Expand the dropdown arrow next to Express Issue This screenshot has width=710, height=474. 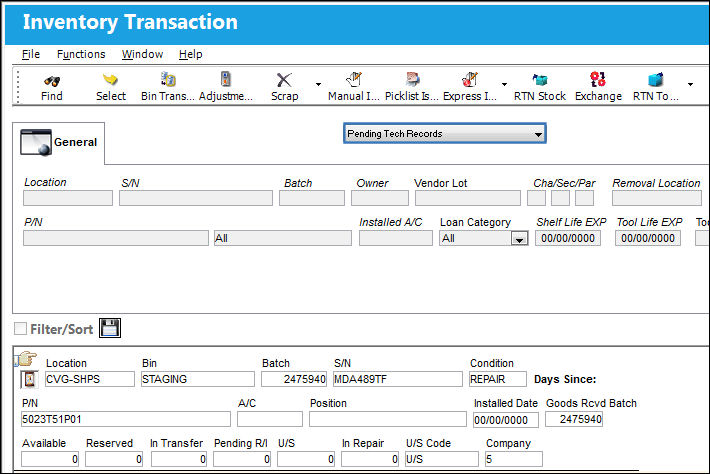click(504, 84)
